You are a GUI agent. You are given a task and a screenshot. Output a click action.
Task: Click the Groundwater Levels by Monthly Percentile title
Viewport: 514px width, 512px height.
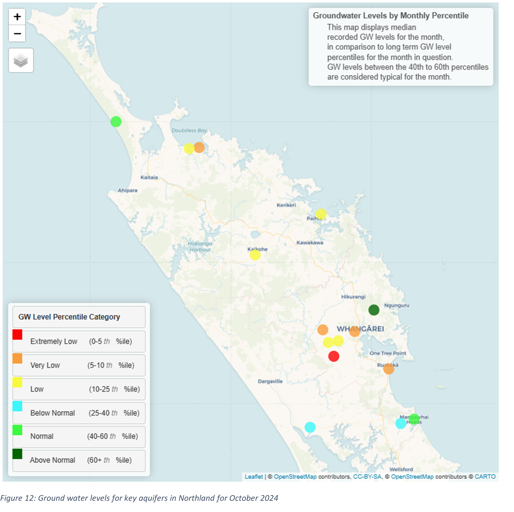[391, 16]
